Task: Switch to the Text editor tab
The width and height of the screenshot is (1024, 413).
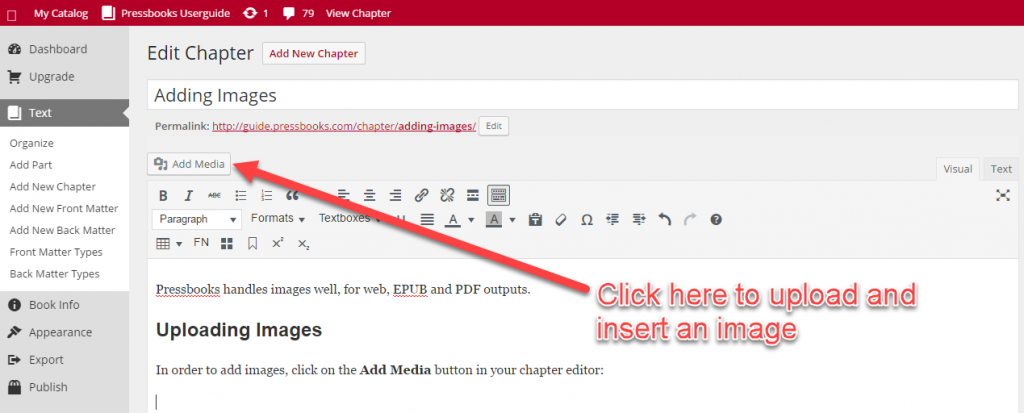Action: tap(1001, 169)
